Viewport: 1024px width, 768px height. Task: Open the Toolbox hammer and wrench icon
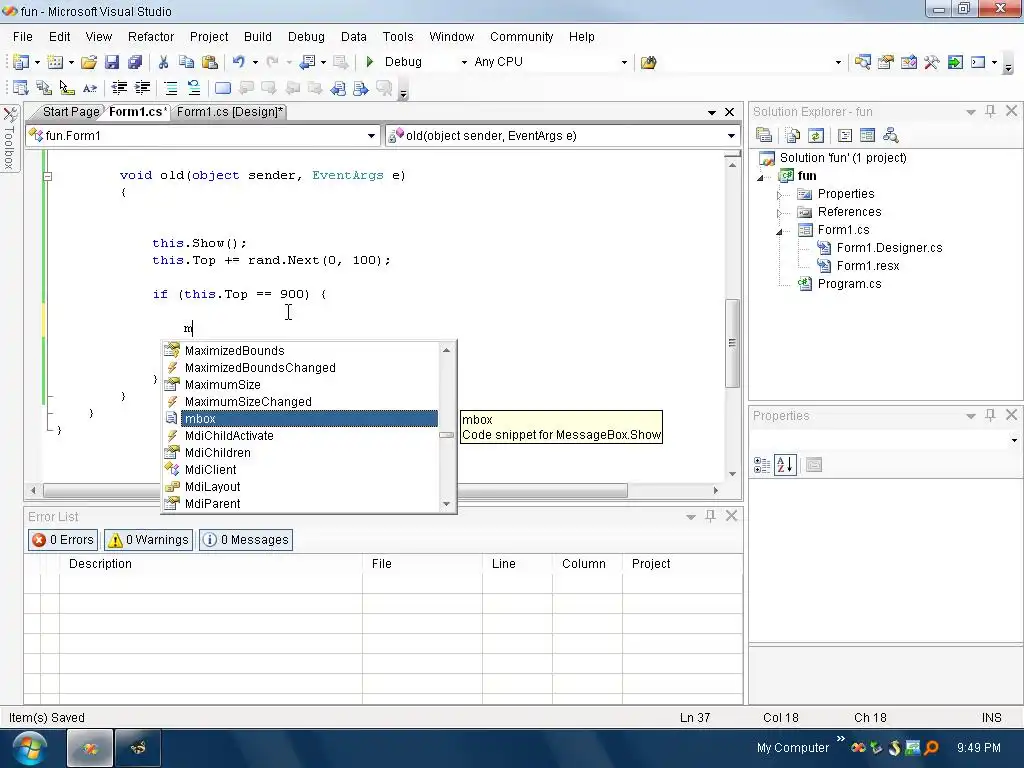click(x=932, y=62)
